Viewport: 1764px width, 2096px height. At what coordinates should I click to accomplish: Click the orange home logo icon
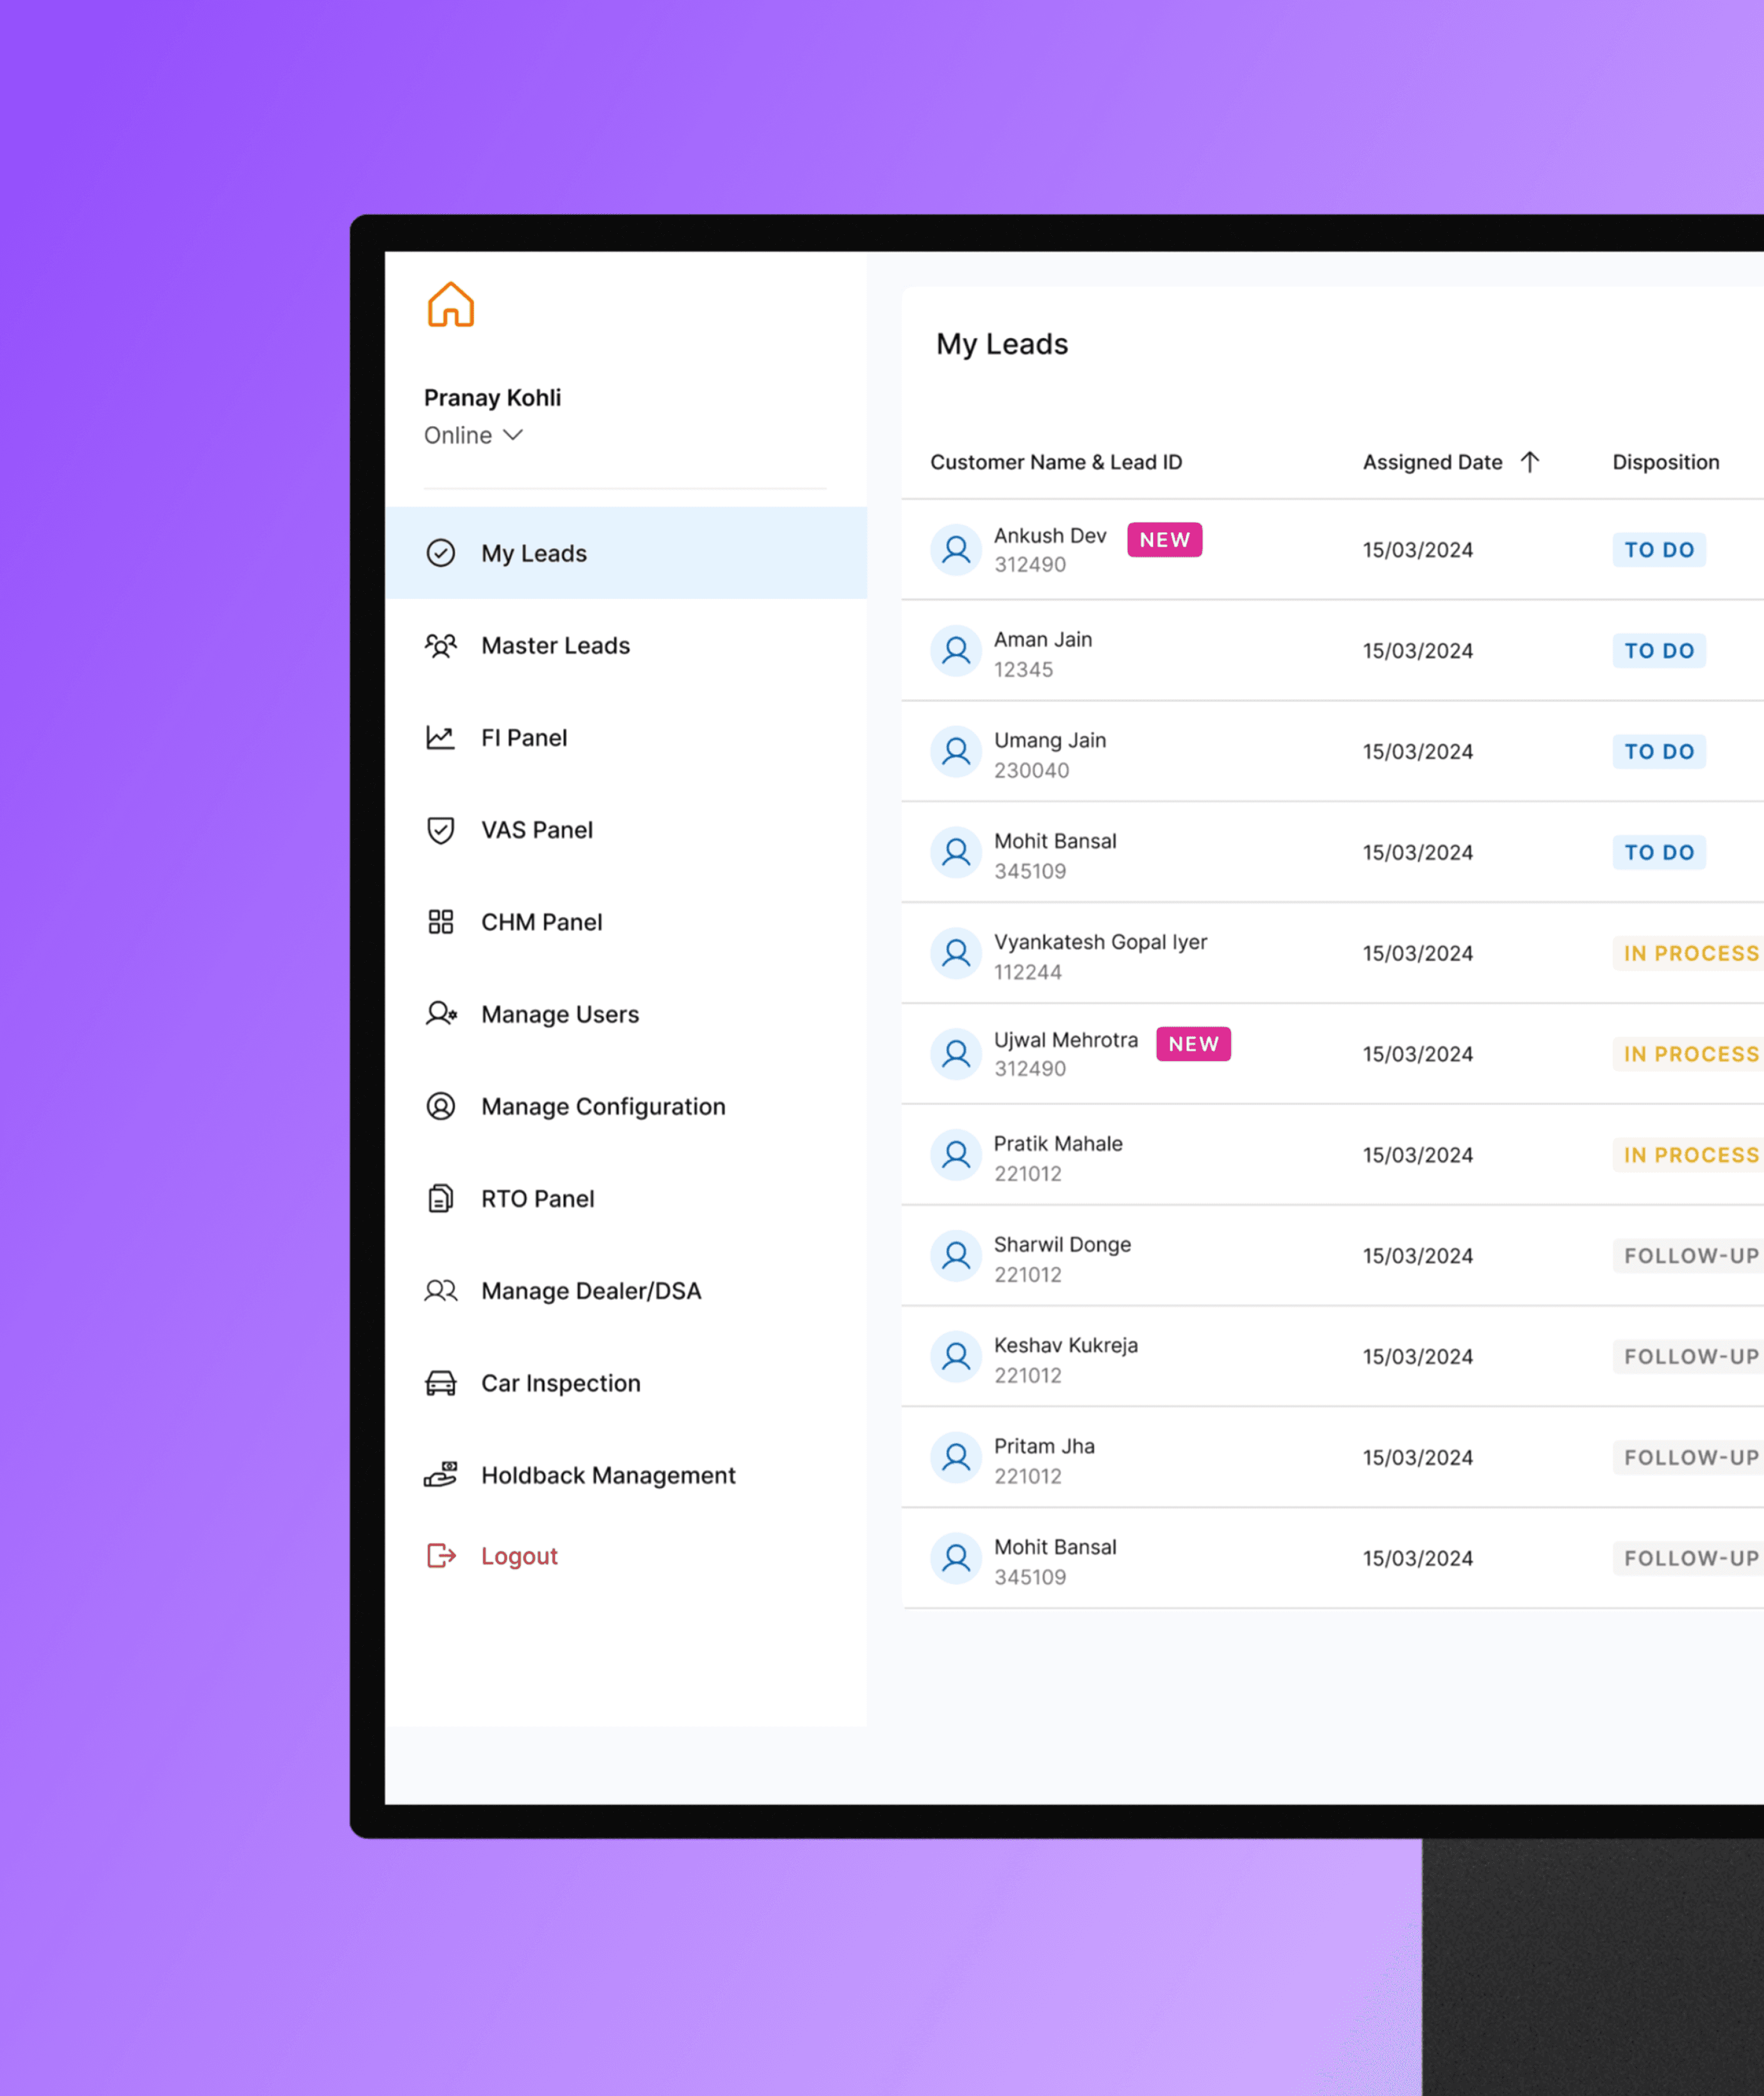coord(450,304)
